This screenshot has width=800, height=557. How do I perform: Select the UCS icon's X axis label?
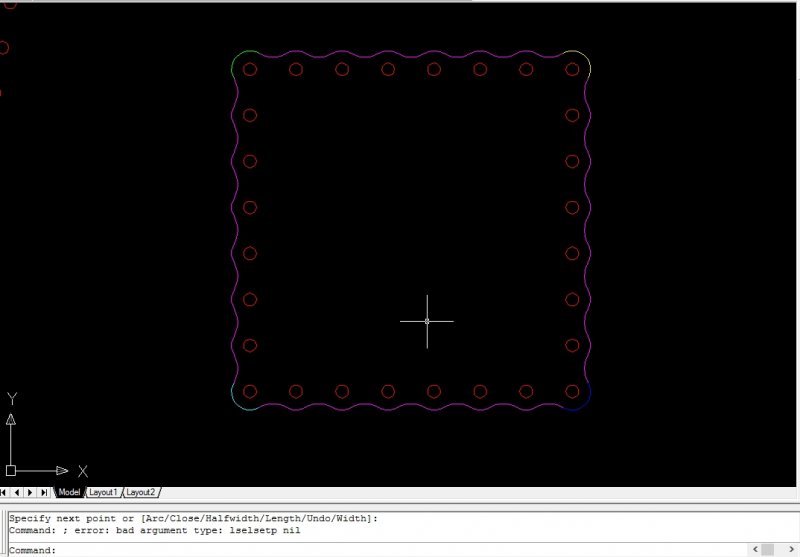83,471
